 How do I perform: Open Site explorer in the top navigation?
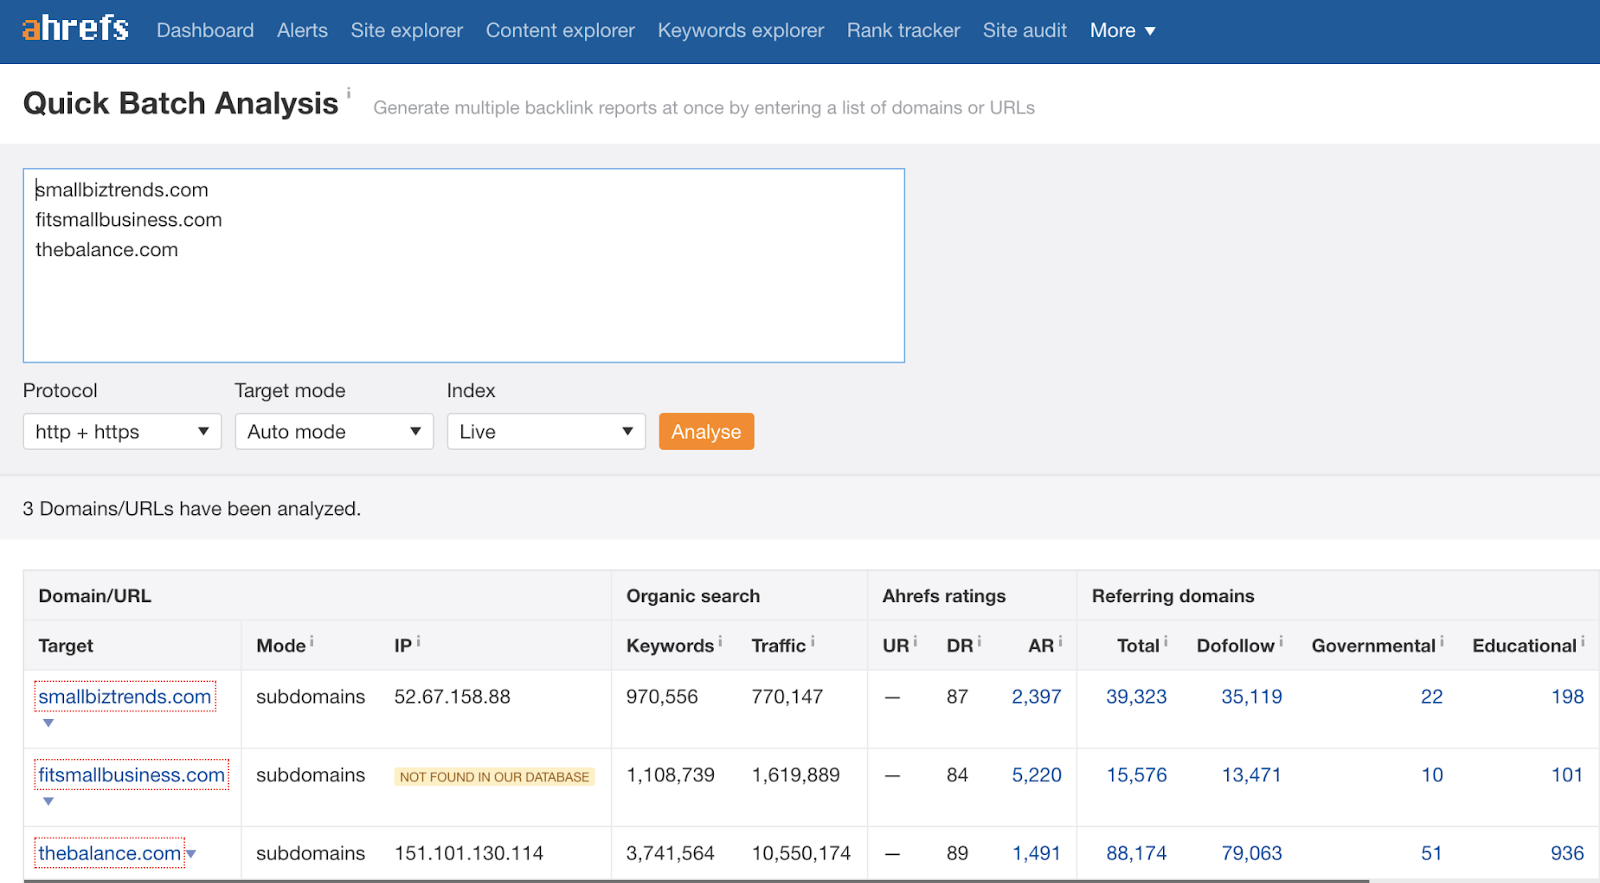tap(406, 31)
